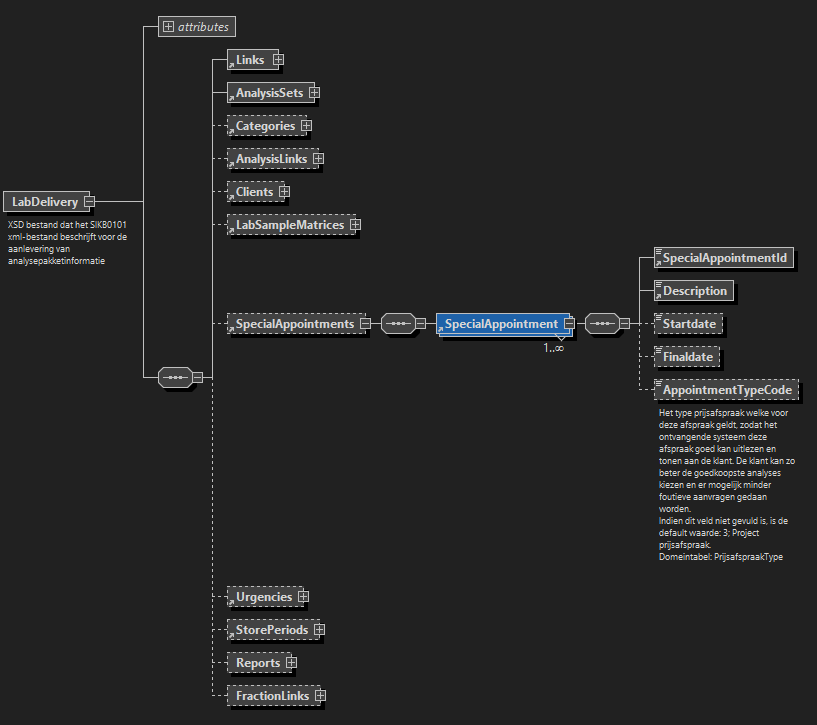Expand the attributes node plus icon
Image resolution: width=817 pixels, height=725 pixels.
[168, 27]
